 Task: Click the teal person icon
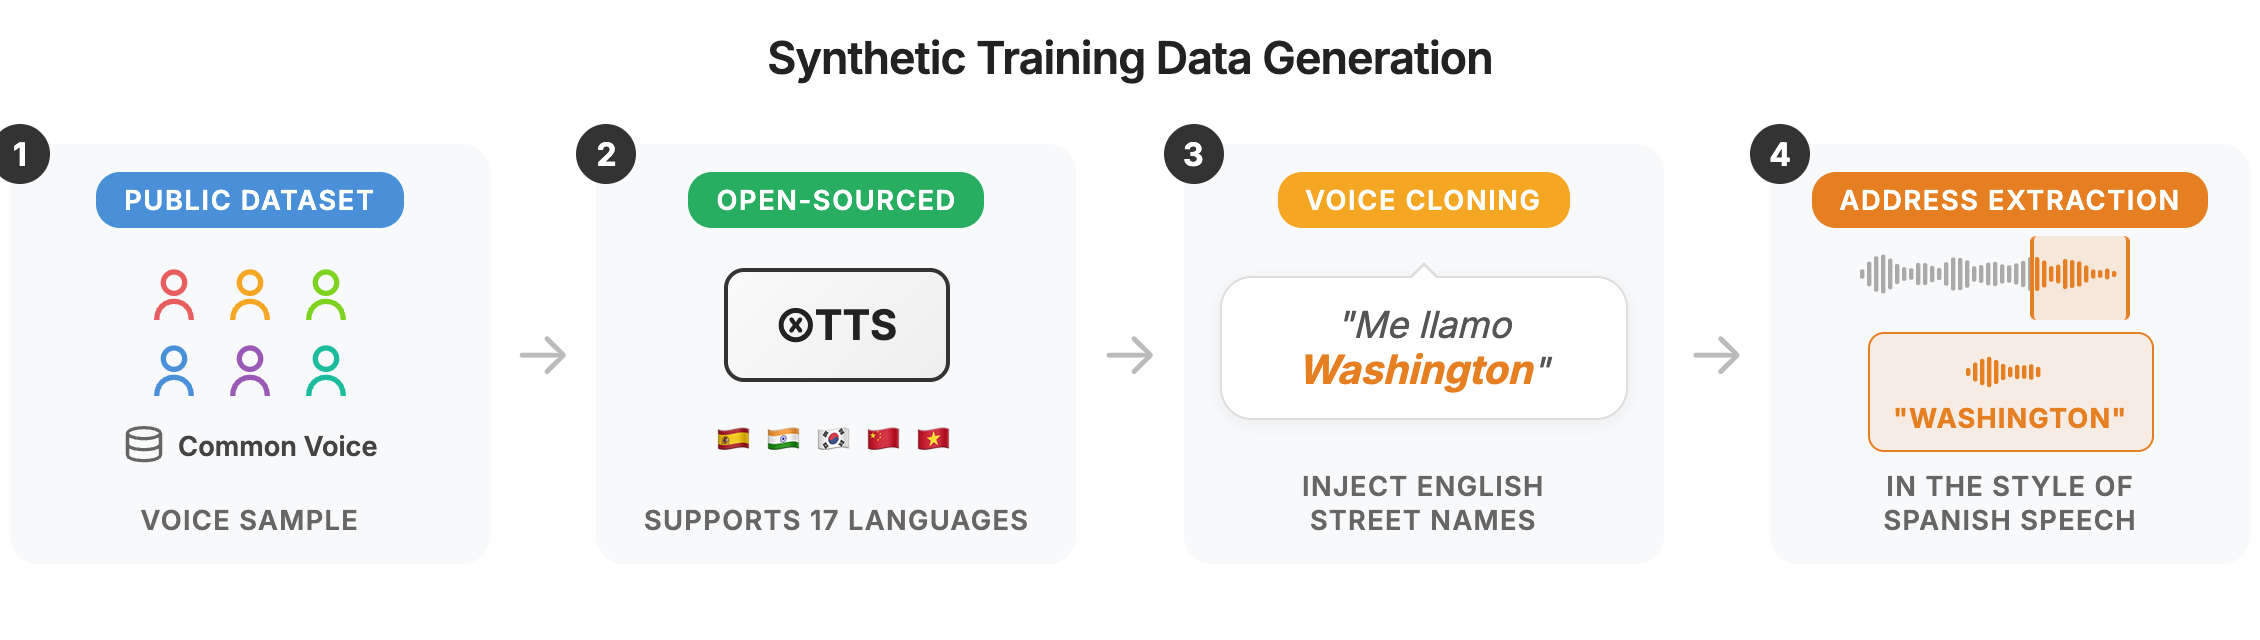click(326, 371)
